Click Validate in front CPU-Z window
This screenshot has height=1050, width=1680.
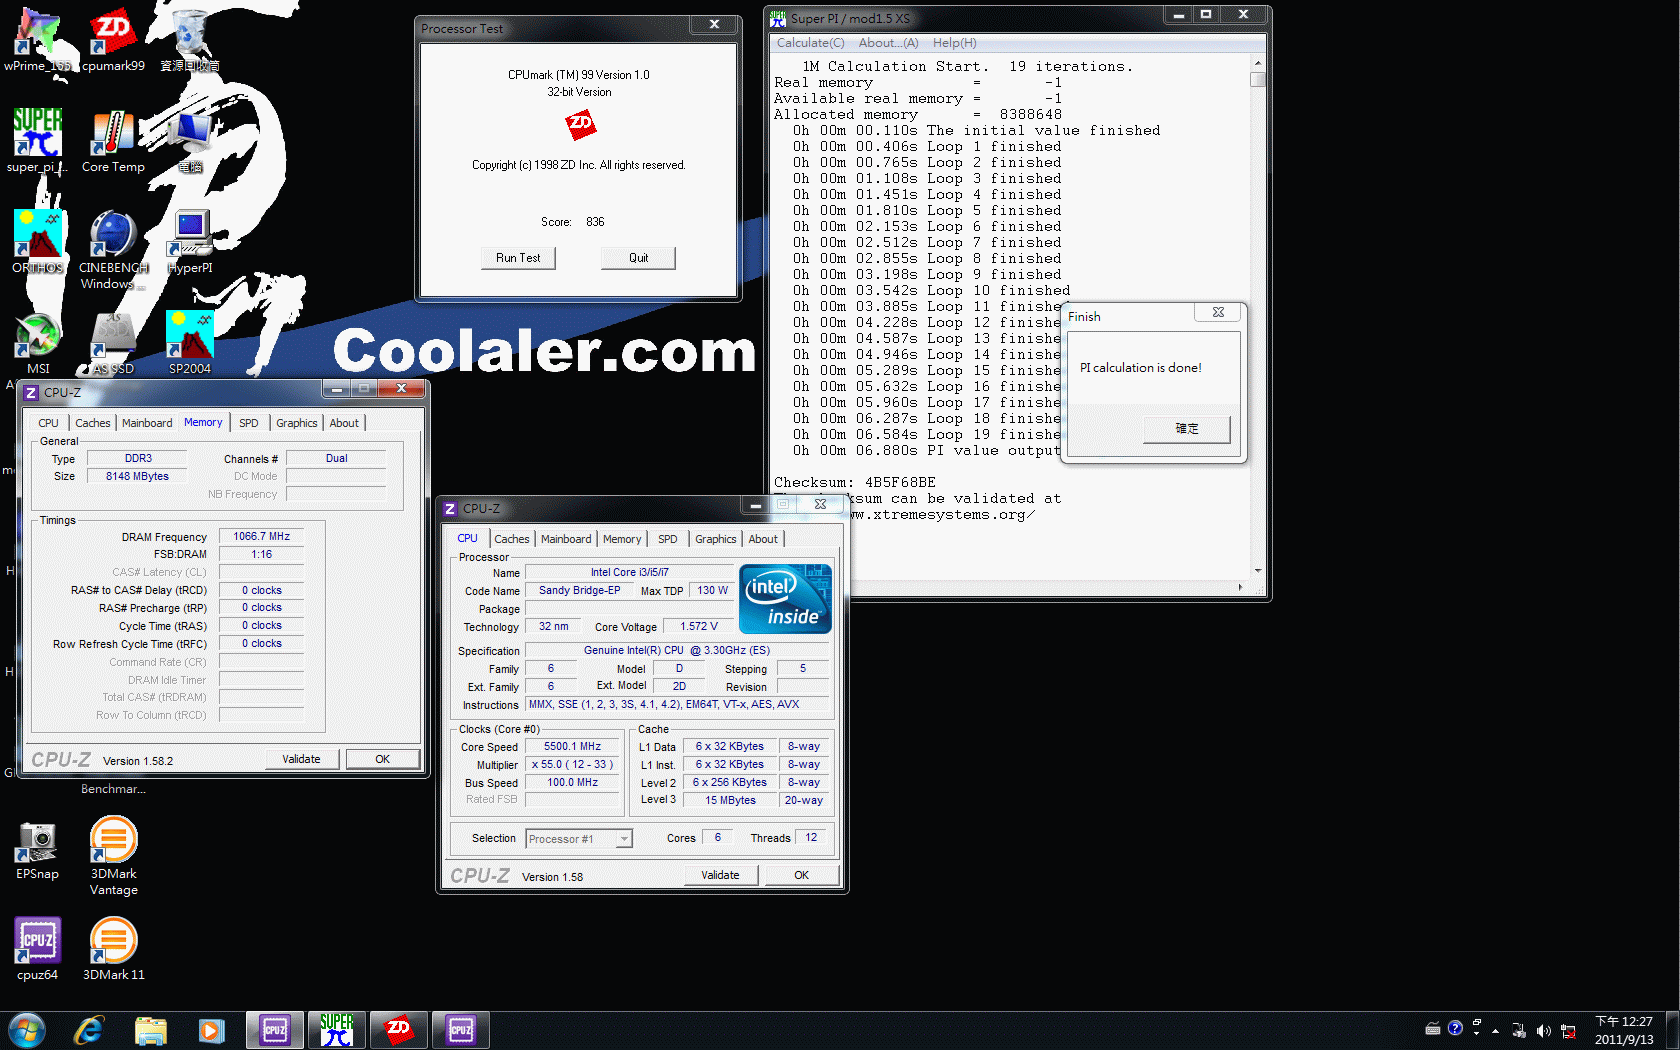720,875
